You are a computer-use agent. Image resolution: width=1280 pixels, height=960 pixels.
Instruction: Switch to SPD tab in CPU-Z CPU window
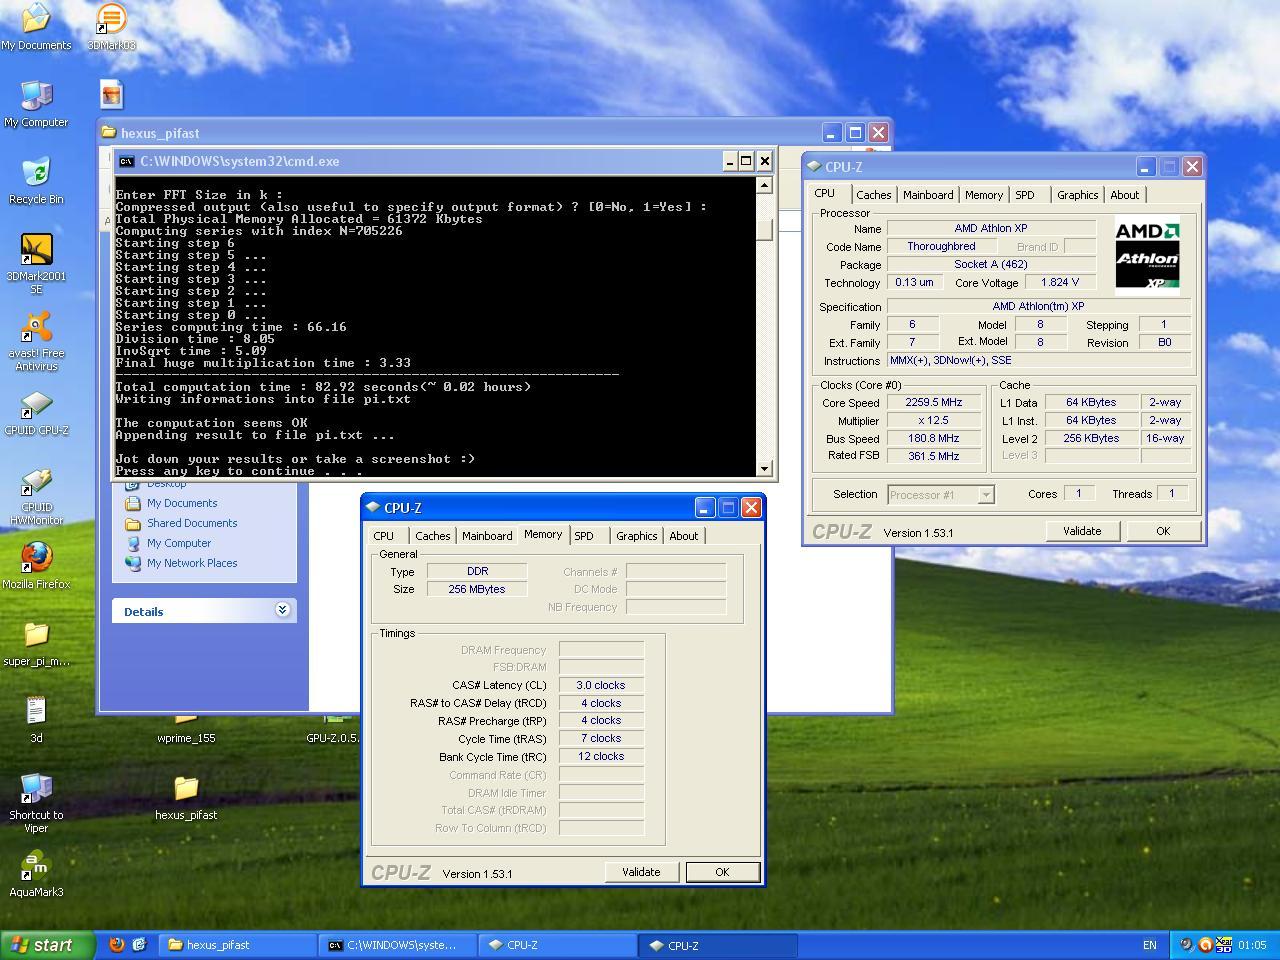[1025, 195]
